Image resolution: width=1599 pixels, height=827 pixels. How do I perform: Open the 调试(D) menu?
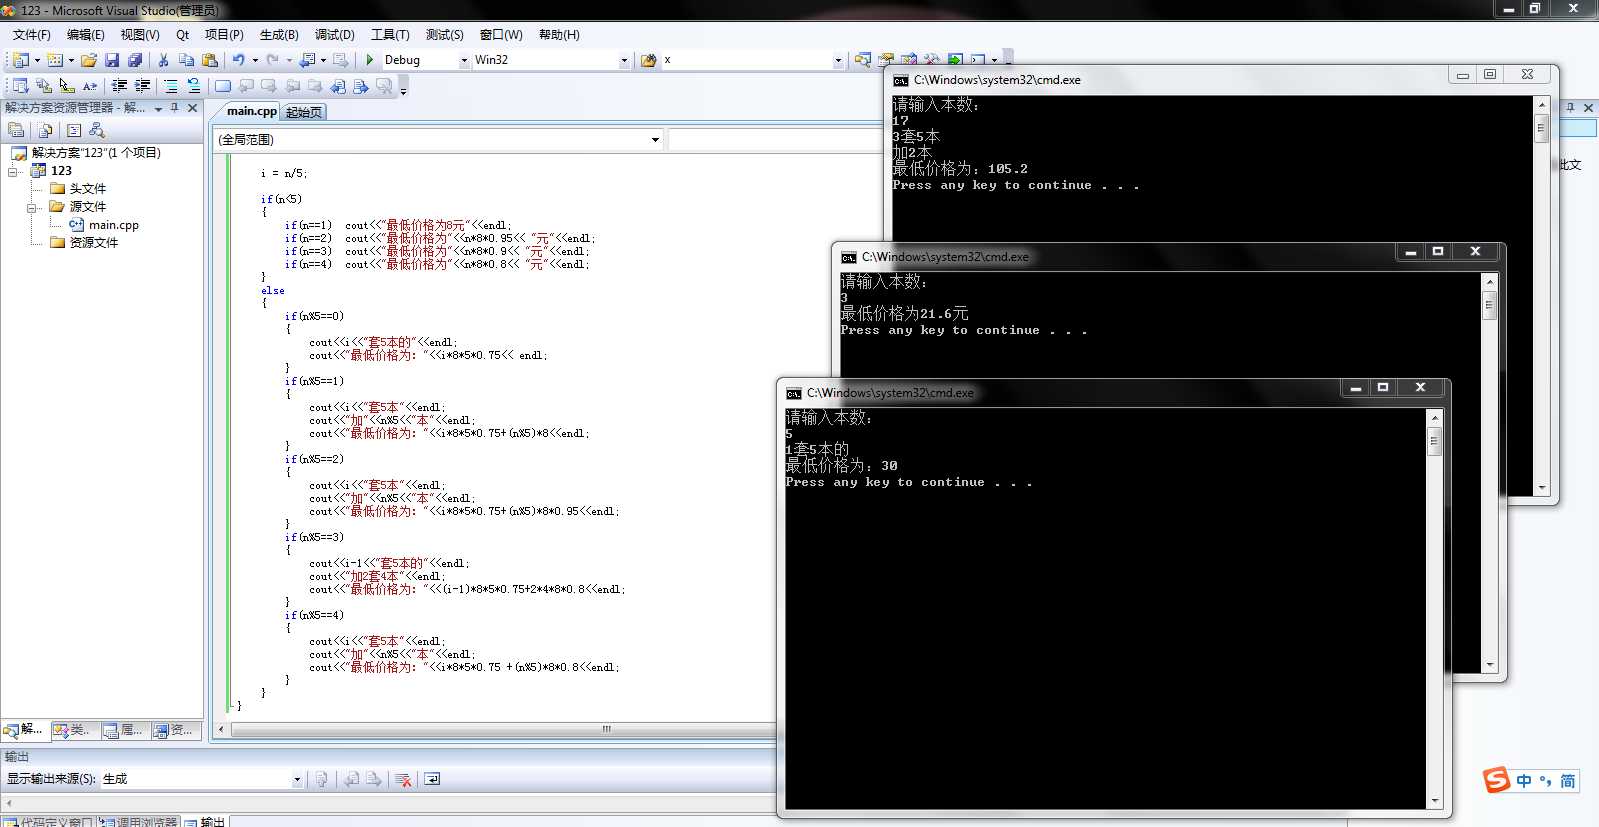(334, 34)
